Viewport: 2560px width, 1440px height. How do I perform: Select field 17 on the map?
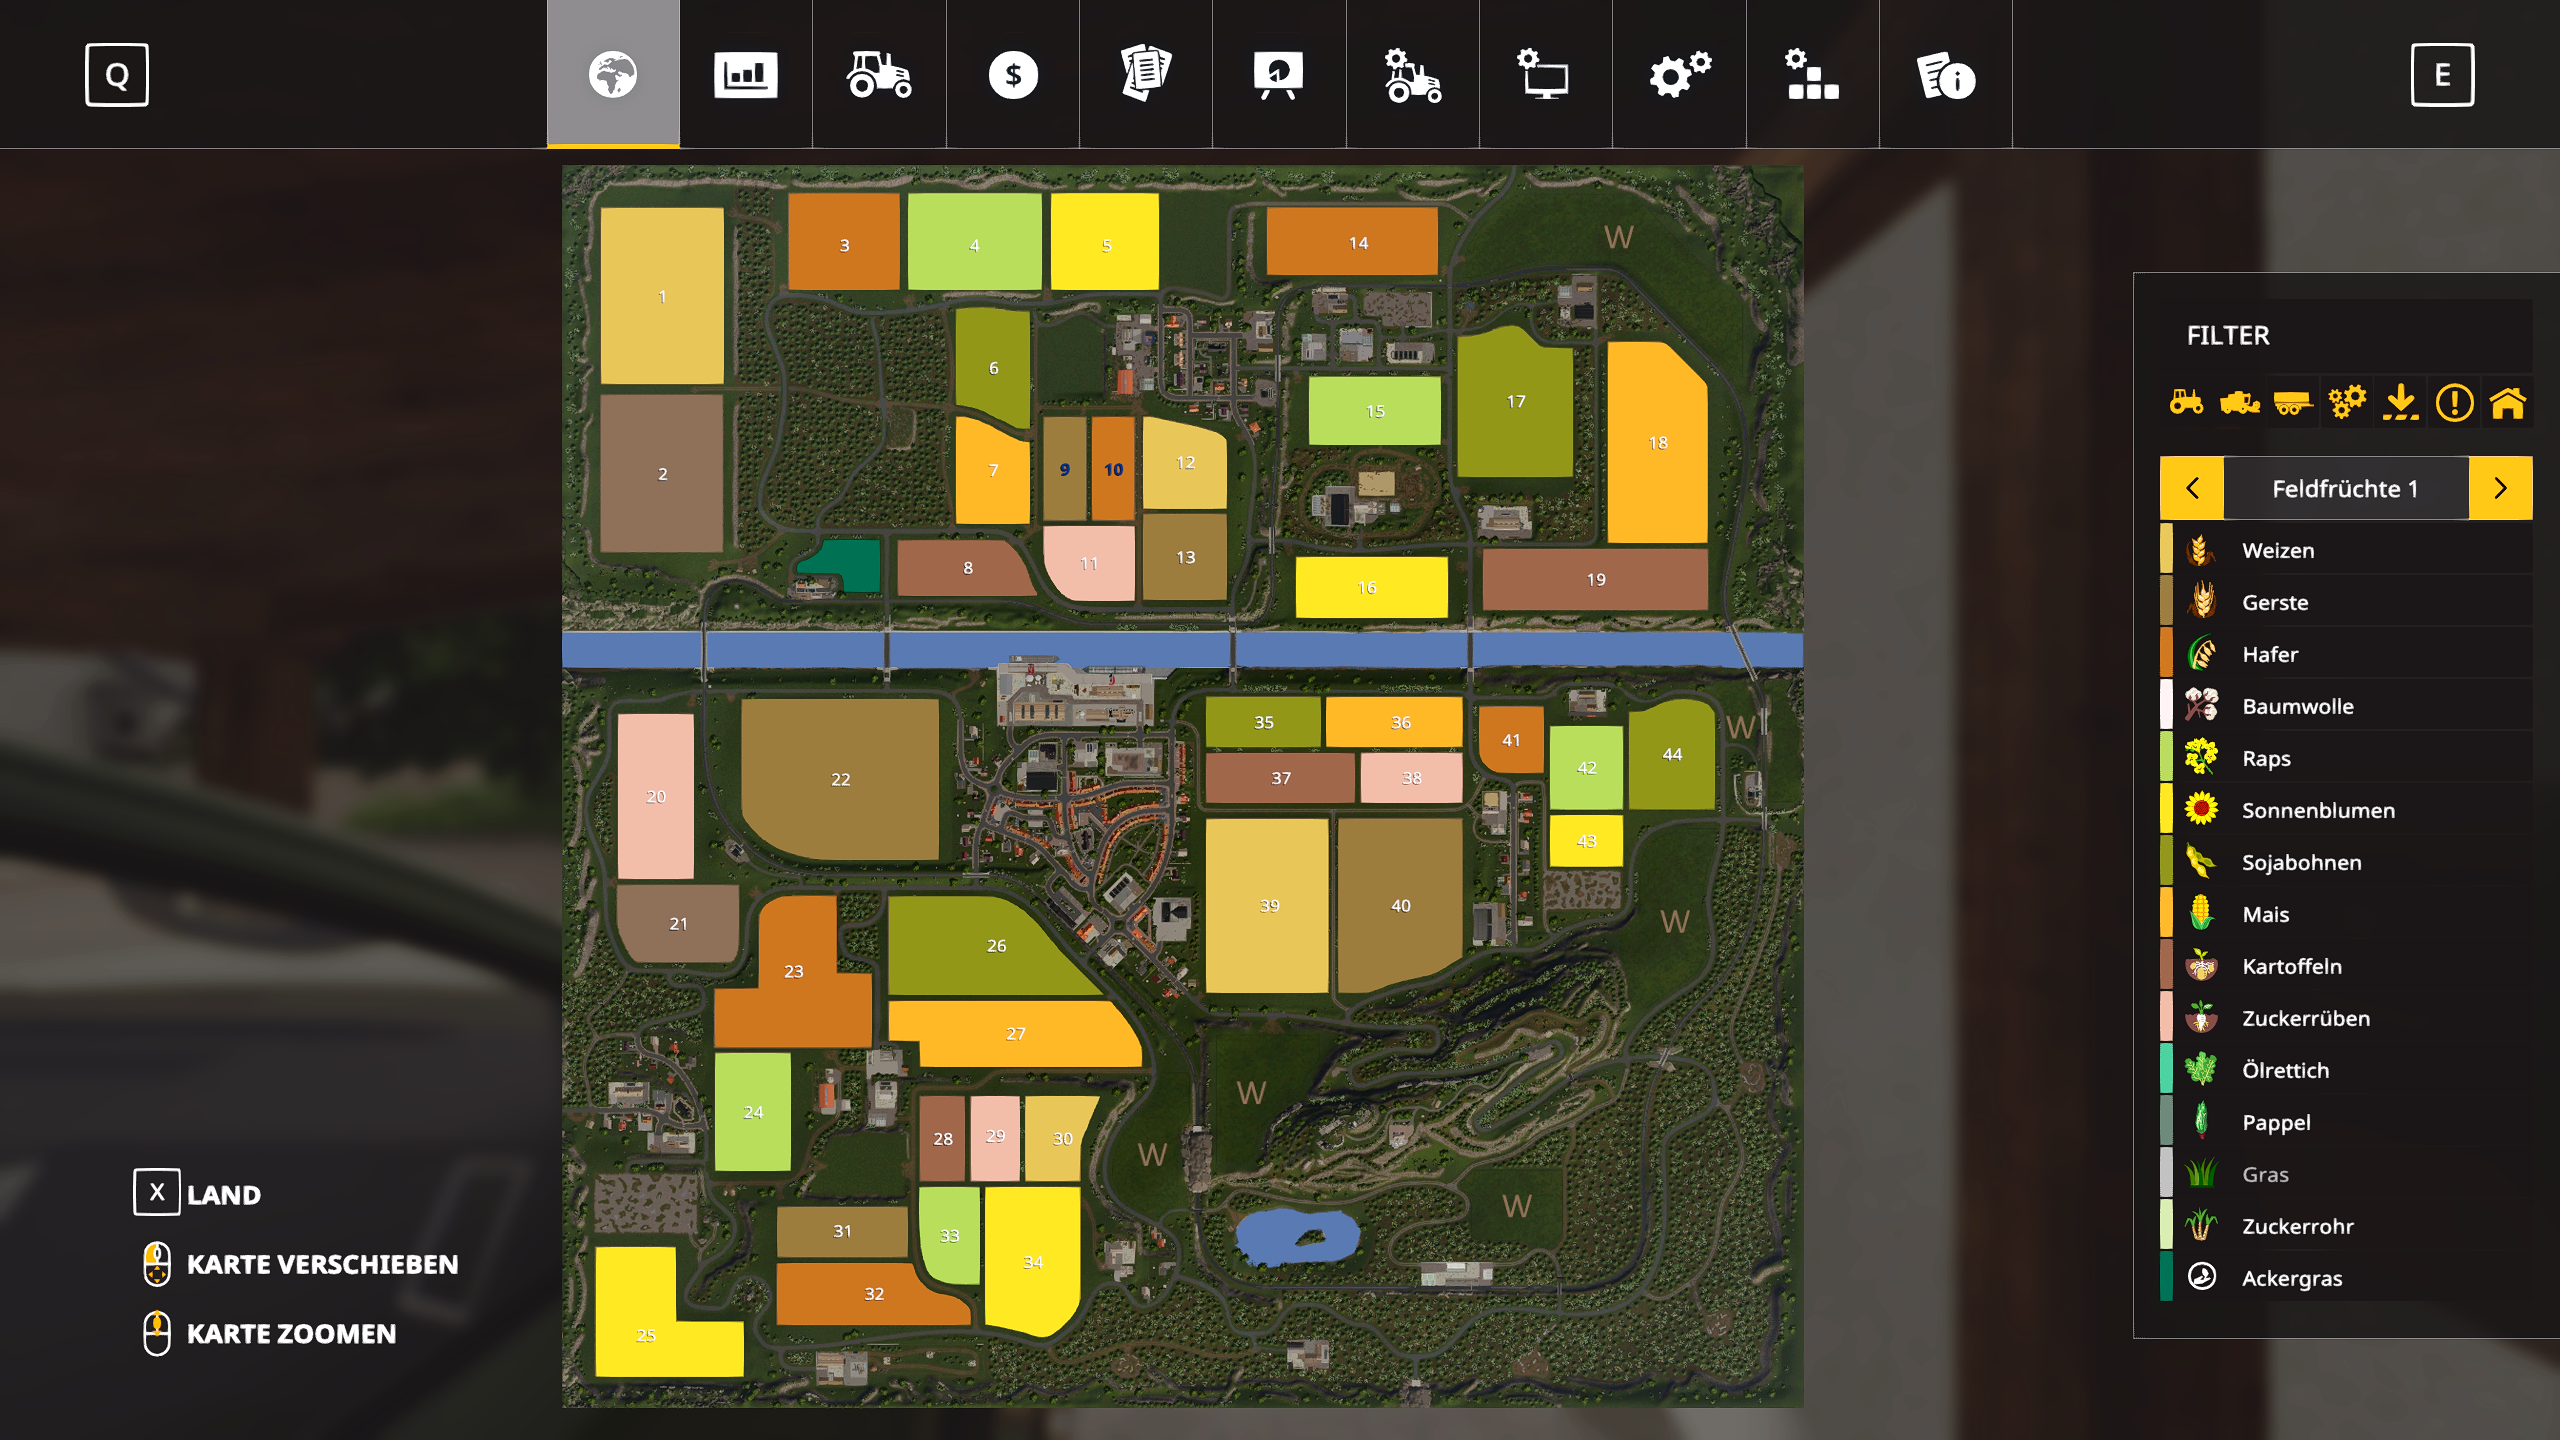(x=1515, y=401)
